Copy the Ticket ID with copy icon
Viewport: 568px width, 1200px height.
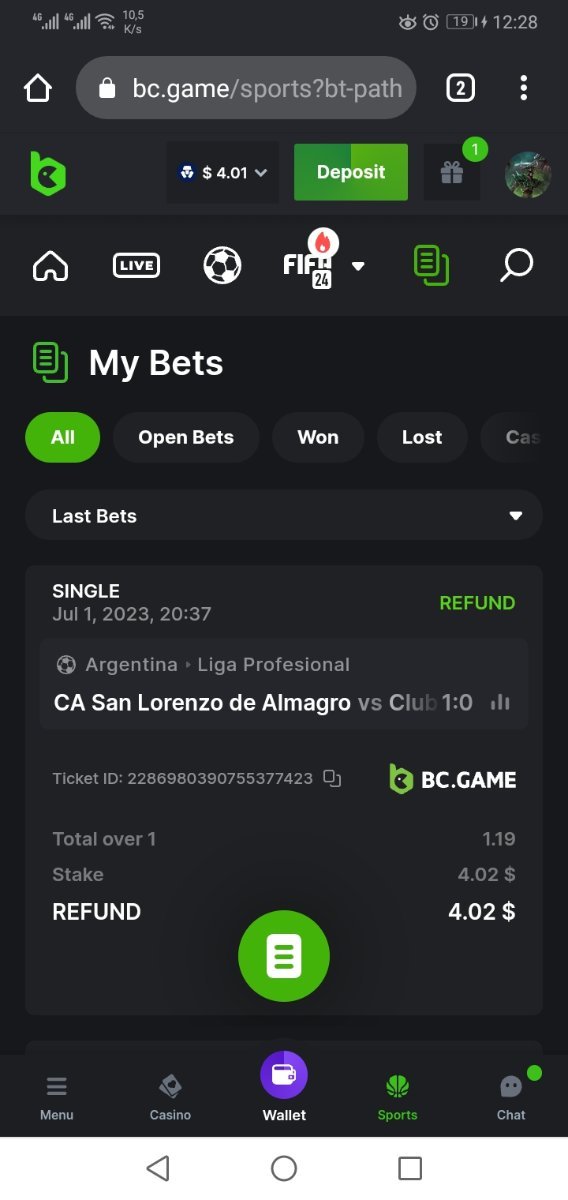333,778
